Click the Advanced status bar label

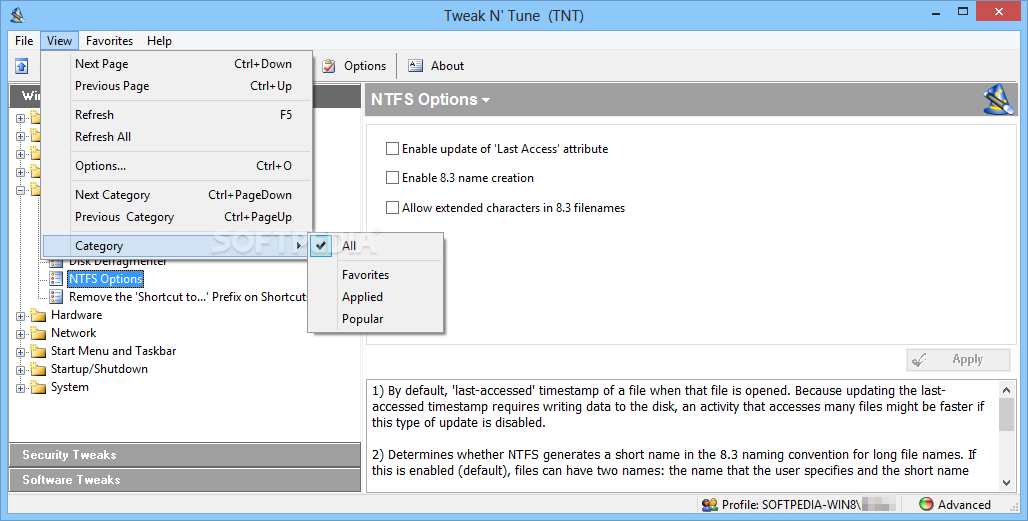964,505
